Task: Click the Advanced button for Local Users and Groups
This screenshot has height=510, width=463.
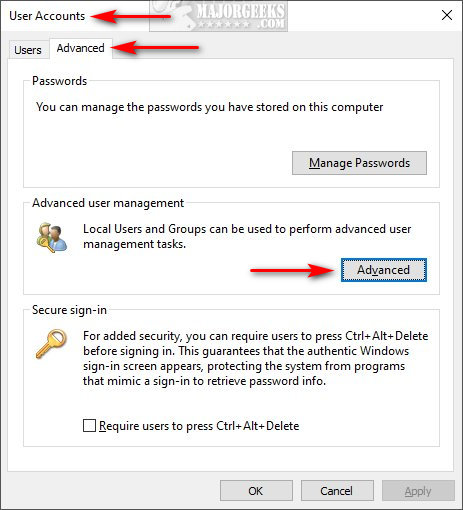Action: tap(384, 270)
